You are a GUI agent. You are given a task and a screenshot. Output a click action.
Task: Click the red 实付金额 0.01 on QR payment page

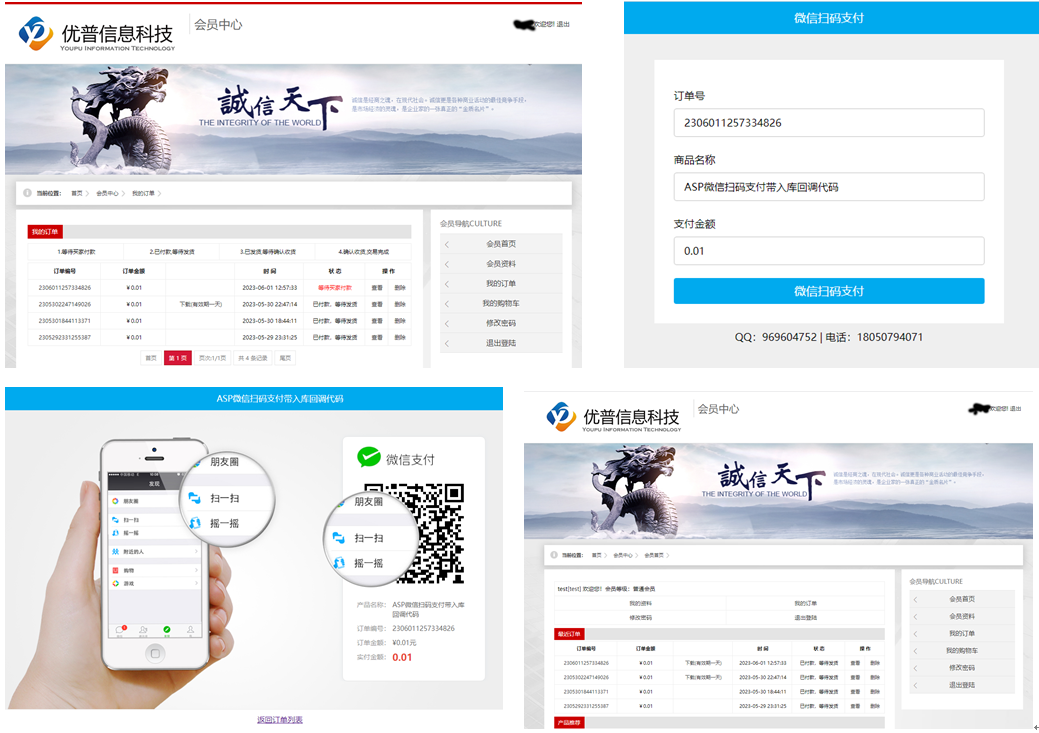pos(402,657)
